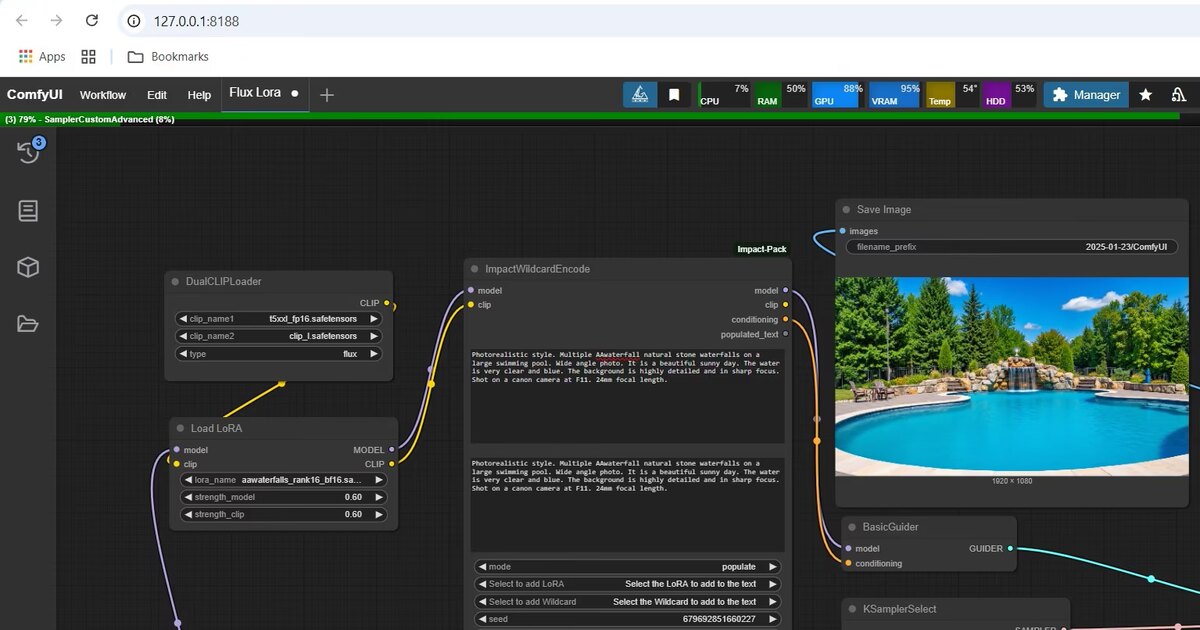Viewport: 1200px width, 630px height.
Task: Decrease strength_clip with left arrow
Action: pyautogui.click(x=189, y=514)
